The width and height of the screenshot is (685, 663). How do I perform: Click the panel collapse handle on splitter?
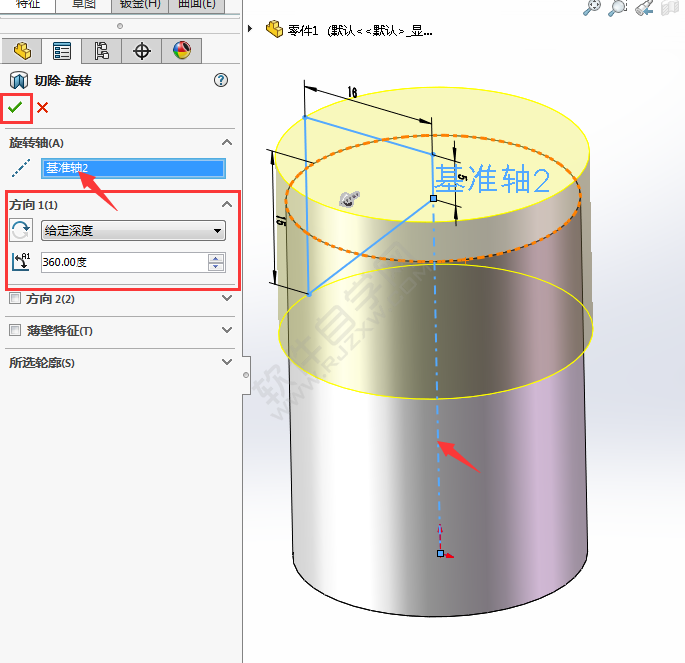point(246,375)
